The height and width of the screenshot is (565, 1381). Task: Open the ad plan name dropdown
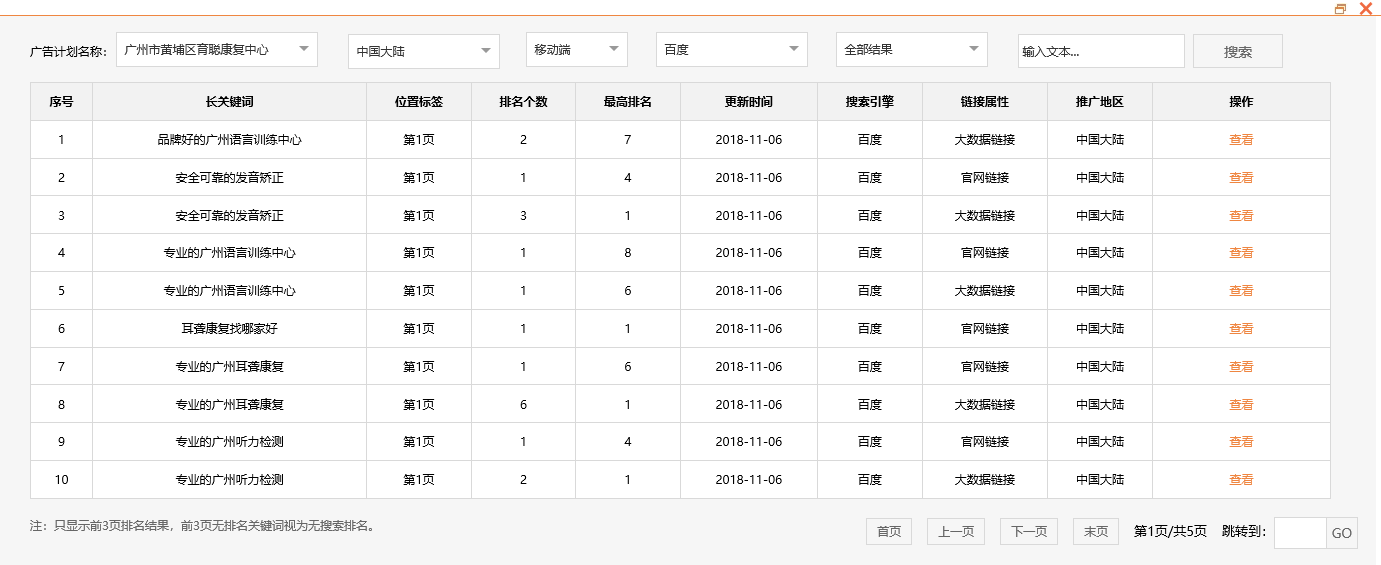point(217,49)
